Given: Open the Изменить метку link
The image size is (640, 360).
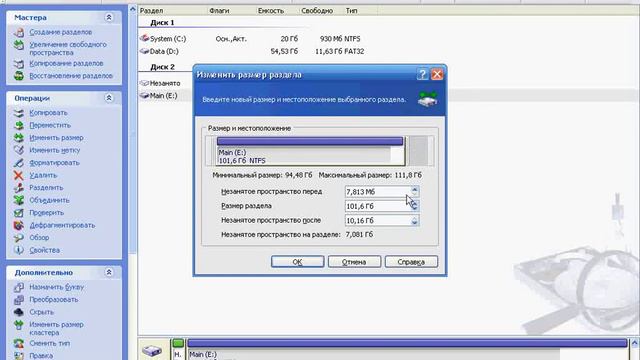Looking at the screenshot, I should coord(55,150).
